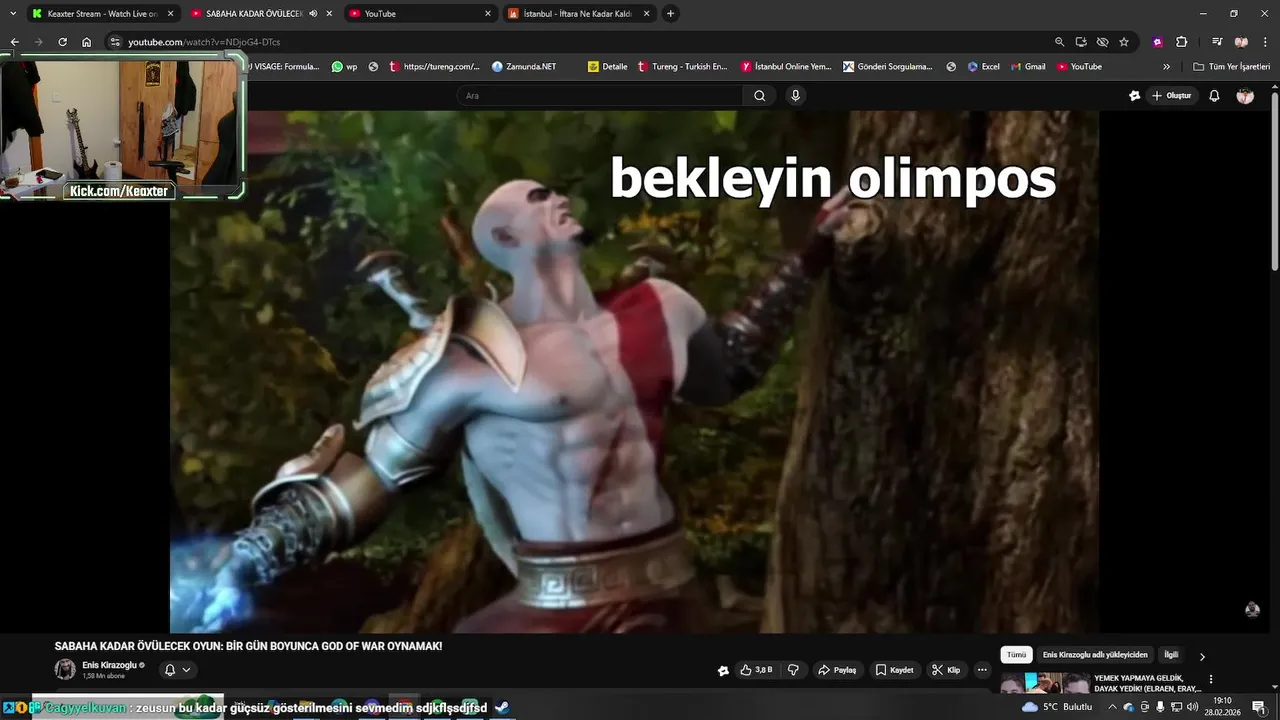1280x720 pixels.
Task: Click the channel watermark on the video
Action: [x=1252, y=610]
